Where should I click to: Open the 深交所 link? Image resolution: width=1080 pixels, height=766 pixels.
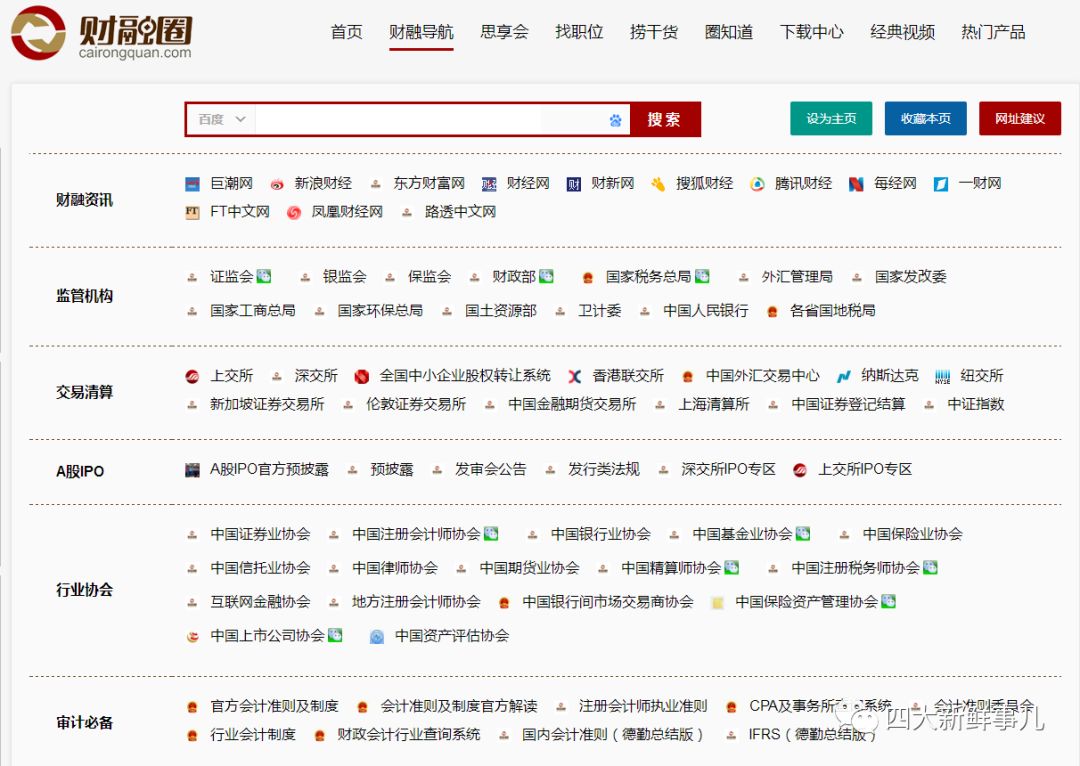click(x=316, y=375)
